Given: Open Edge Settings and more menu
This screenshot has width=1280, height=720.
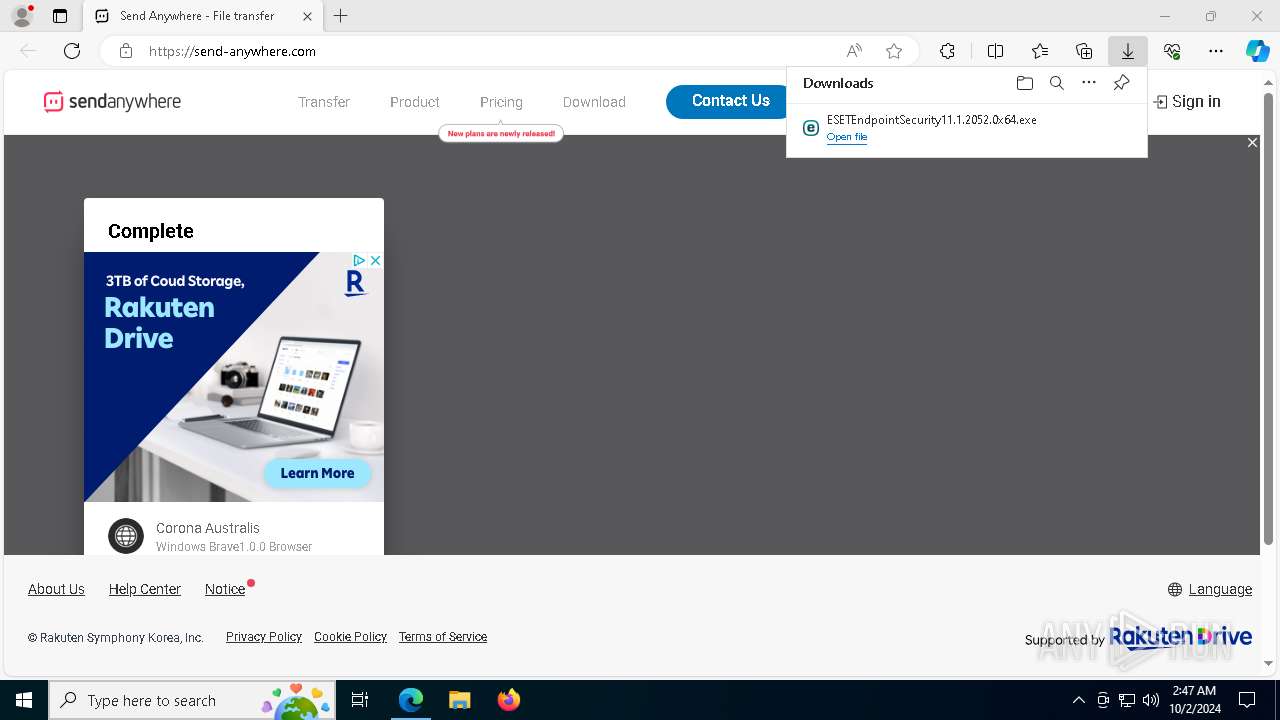Looking at the screenshot, I should click(1216, 51).
